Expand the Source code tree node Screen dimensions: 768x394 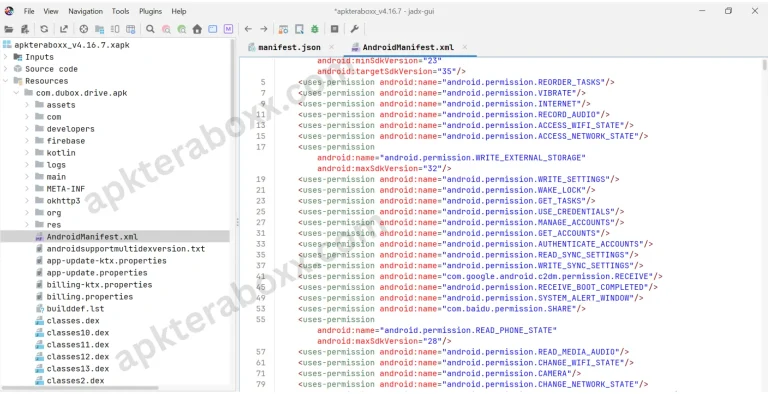[5, 69]
